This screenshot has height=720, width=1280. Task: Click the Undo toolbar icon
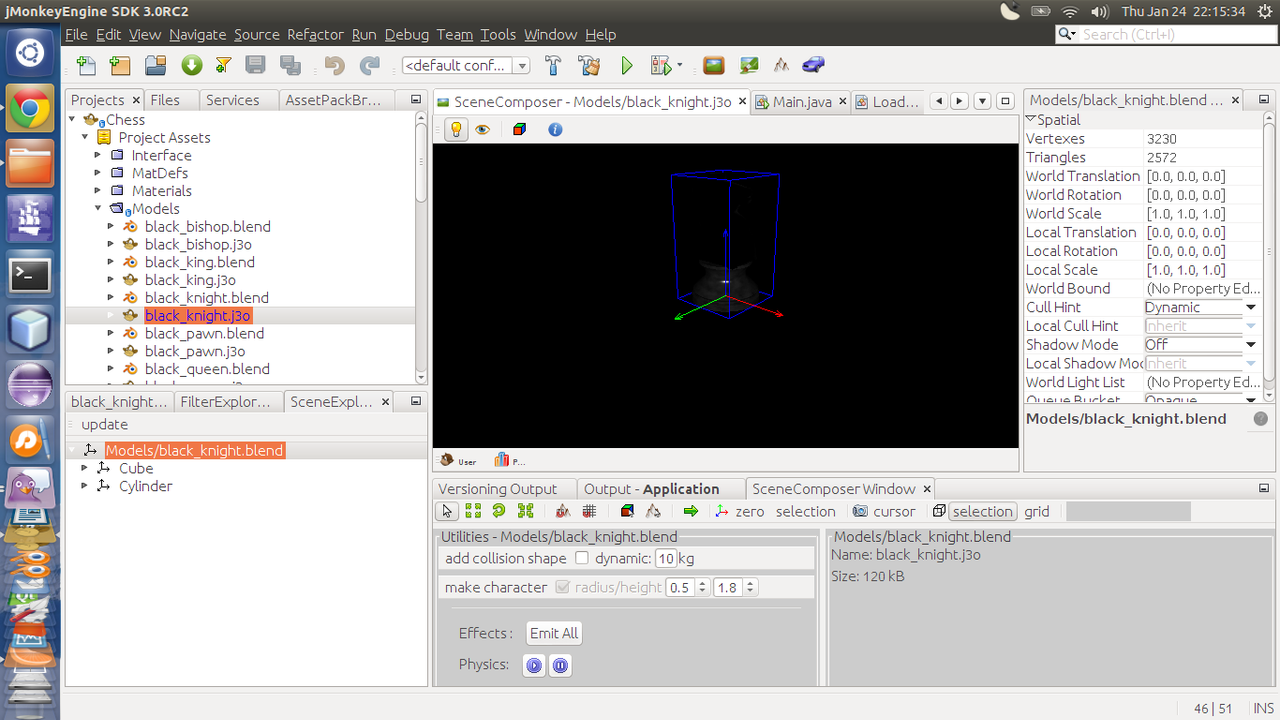click(334, 66)
